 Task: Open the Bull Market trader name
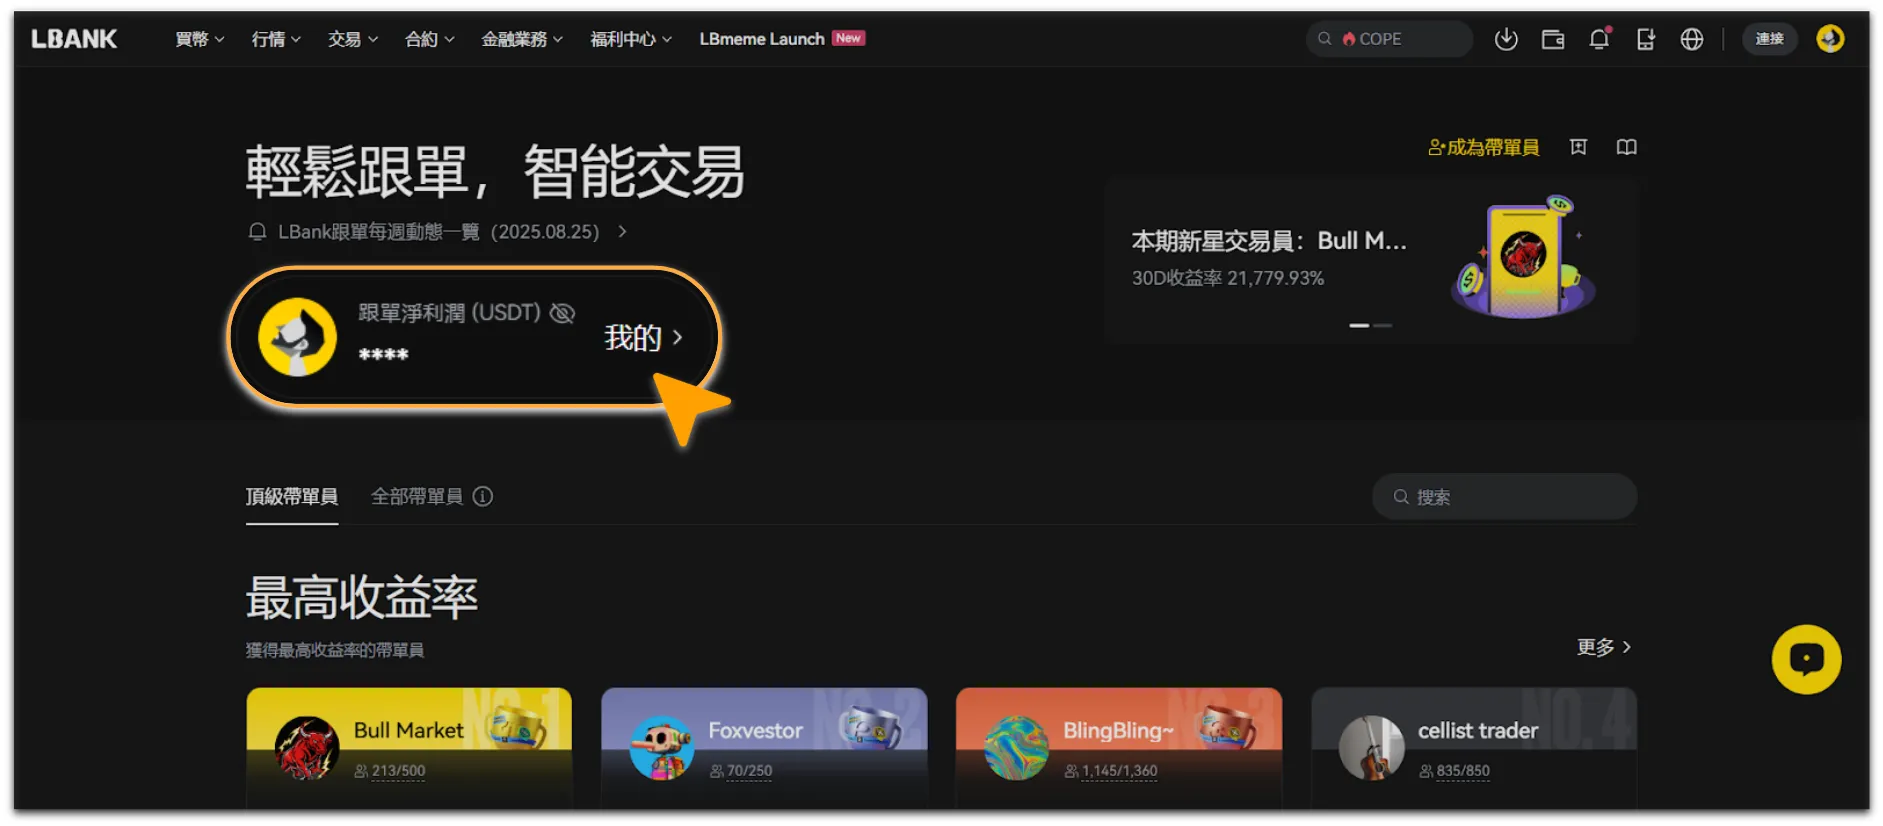pos(409,731)
